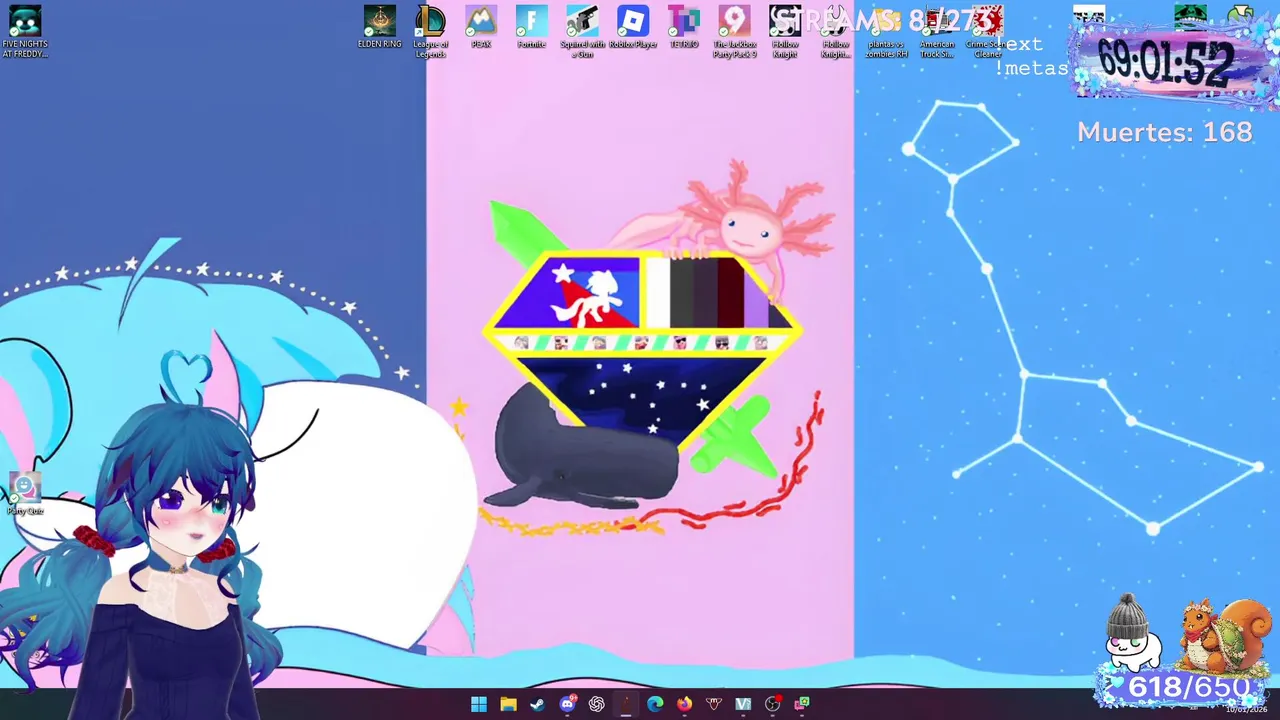This screenshot has width=1280, height=720.
Task: Click the taskbar date 10/01/2026
Action: click(1245, 710)
